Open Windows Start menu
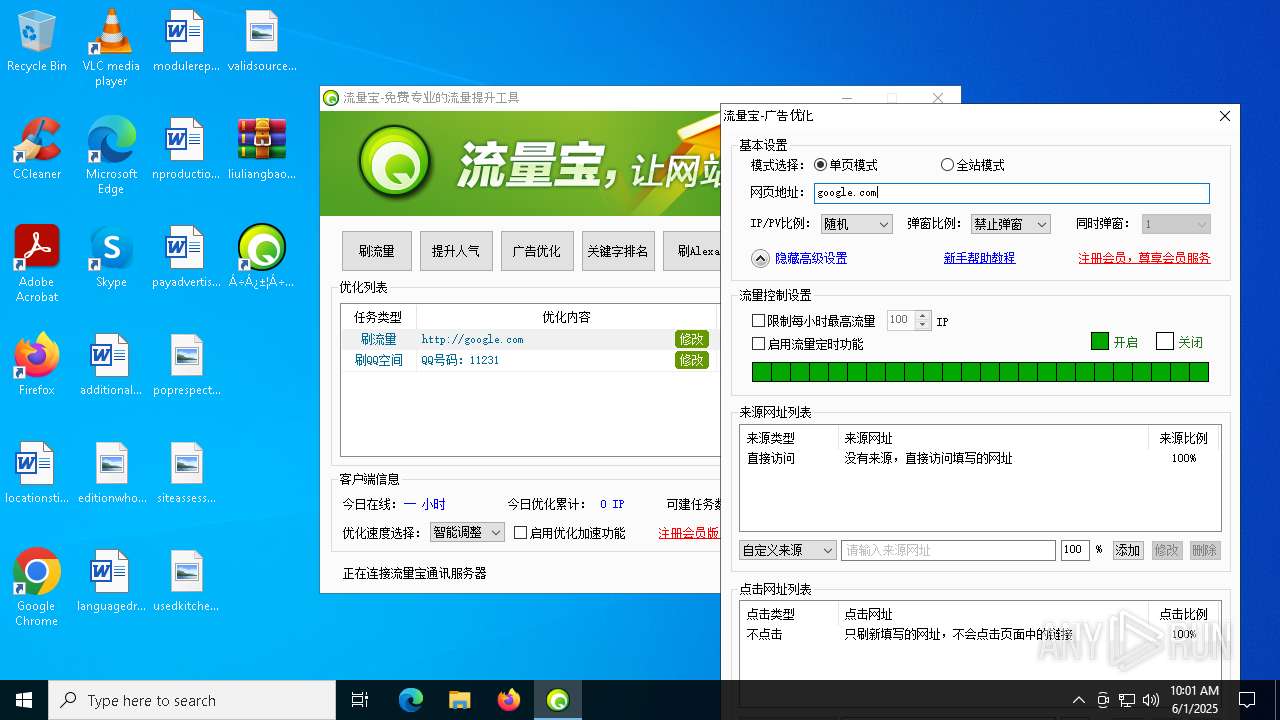The height and width of the screenshot is (720, 1280). (x=24, y=700)
